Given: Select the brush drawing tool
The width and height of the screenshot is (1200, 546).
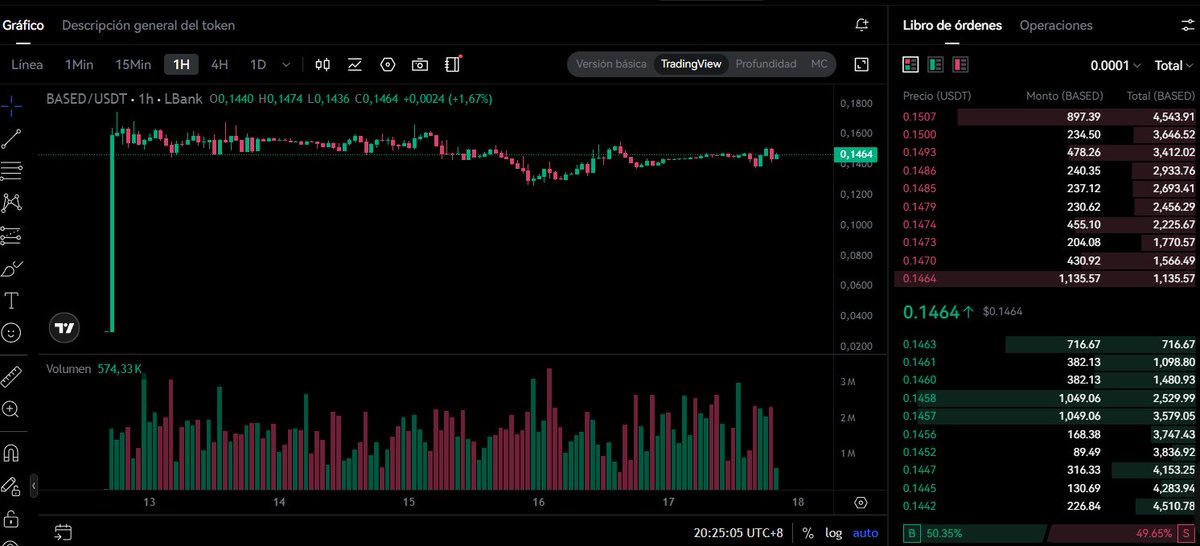Looking at the screenshot, I should click(12, 268).
